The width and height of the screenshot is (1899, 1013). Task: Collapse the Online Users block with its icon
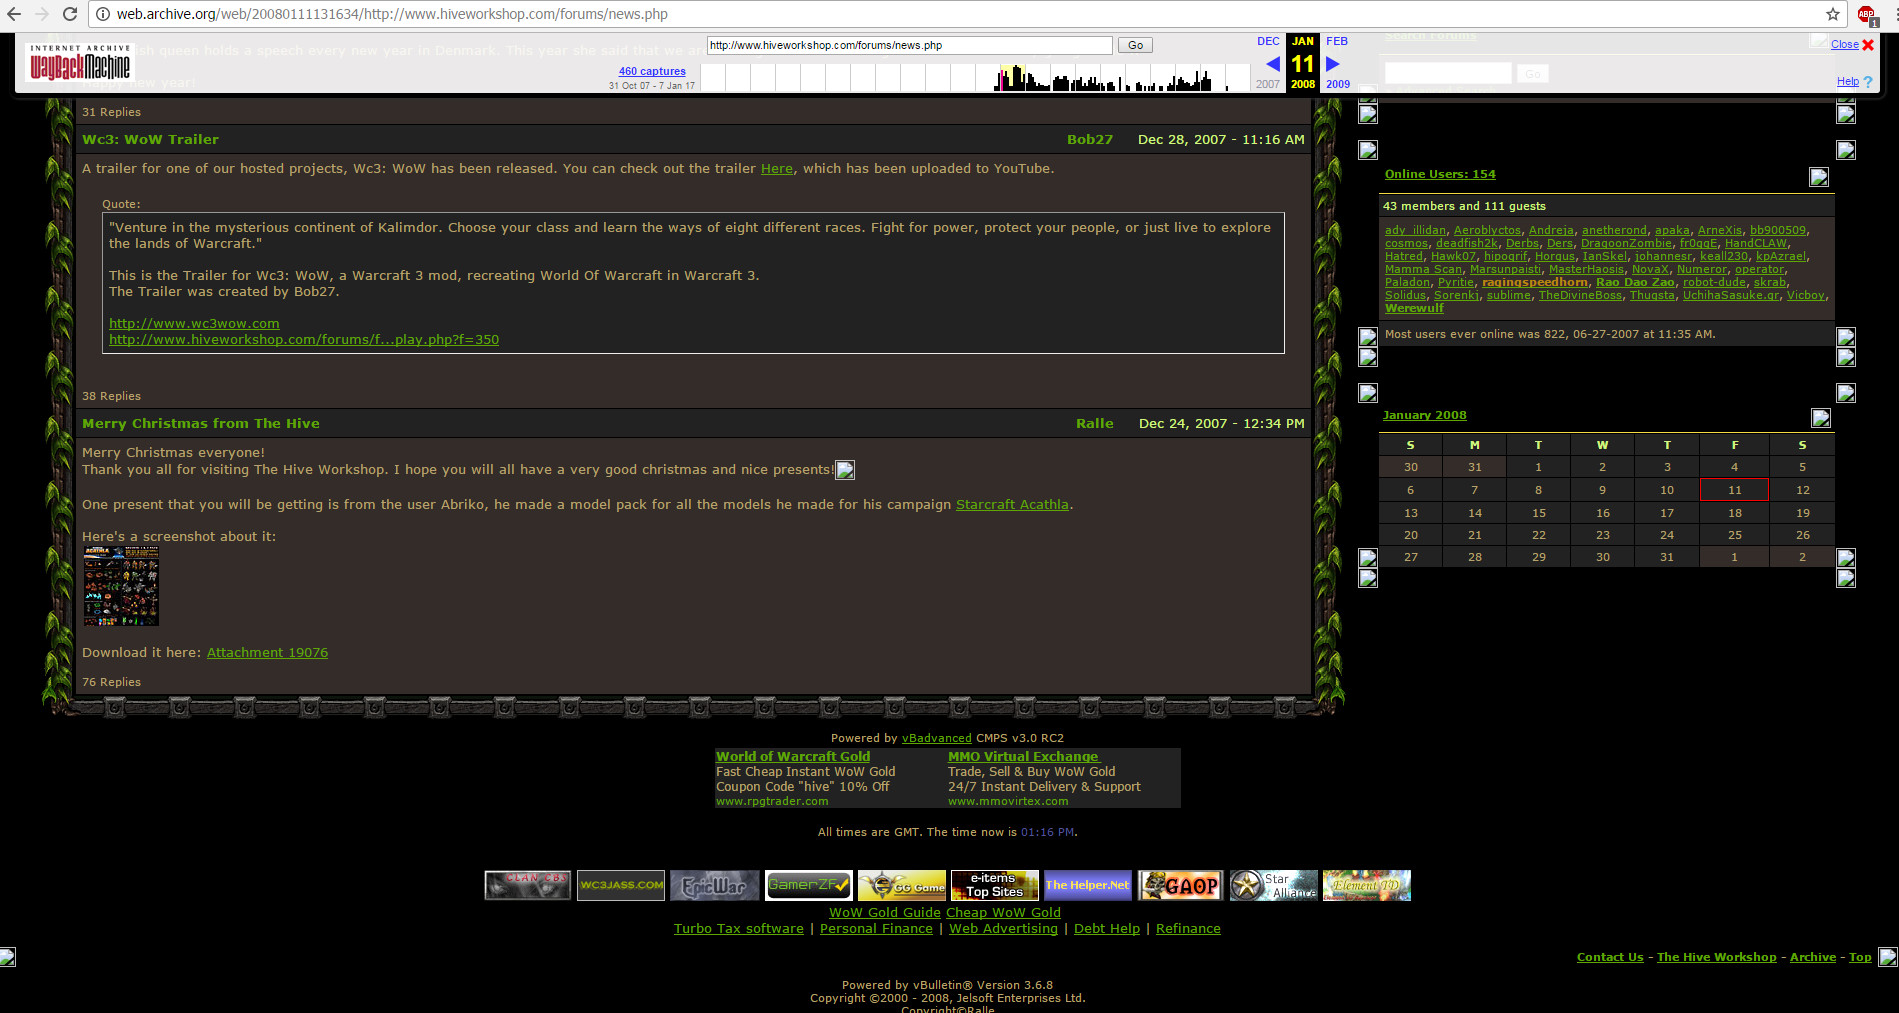click(1819, 177)
